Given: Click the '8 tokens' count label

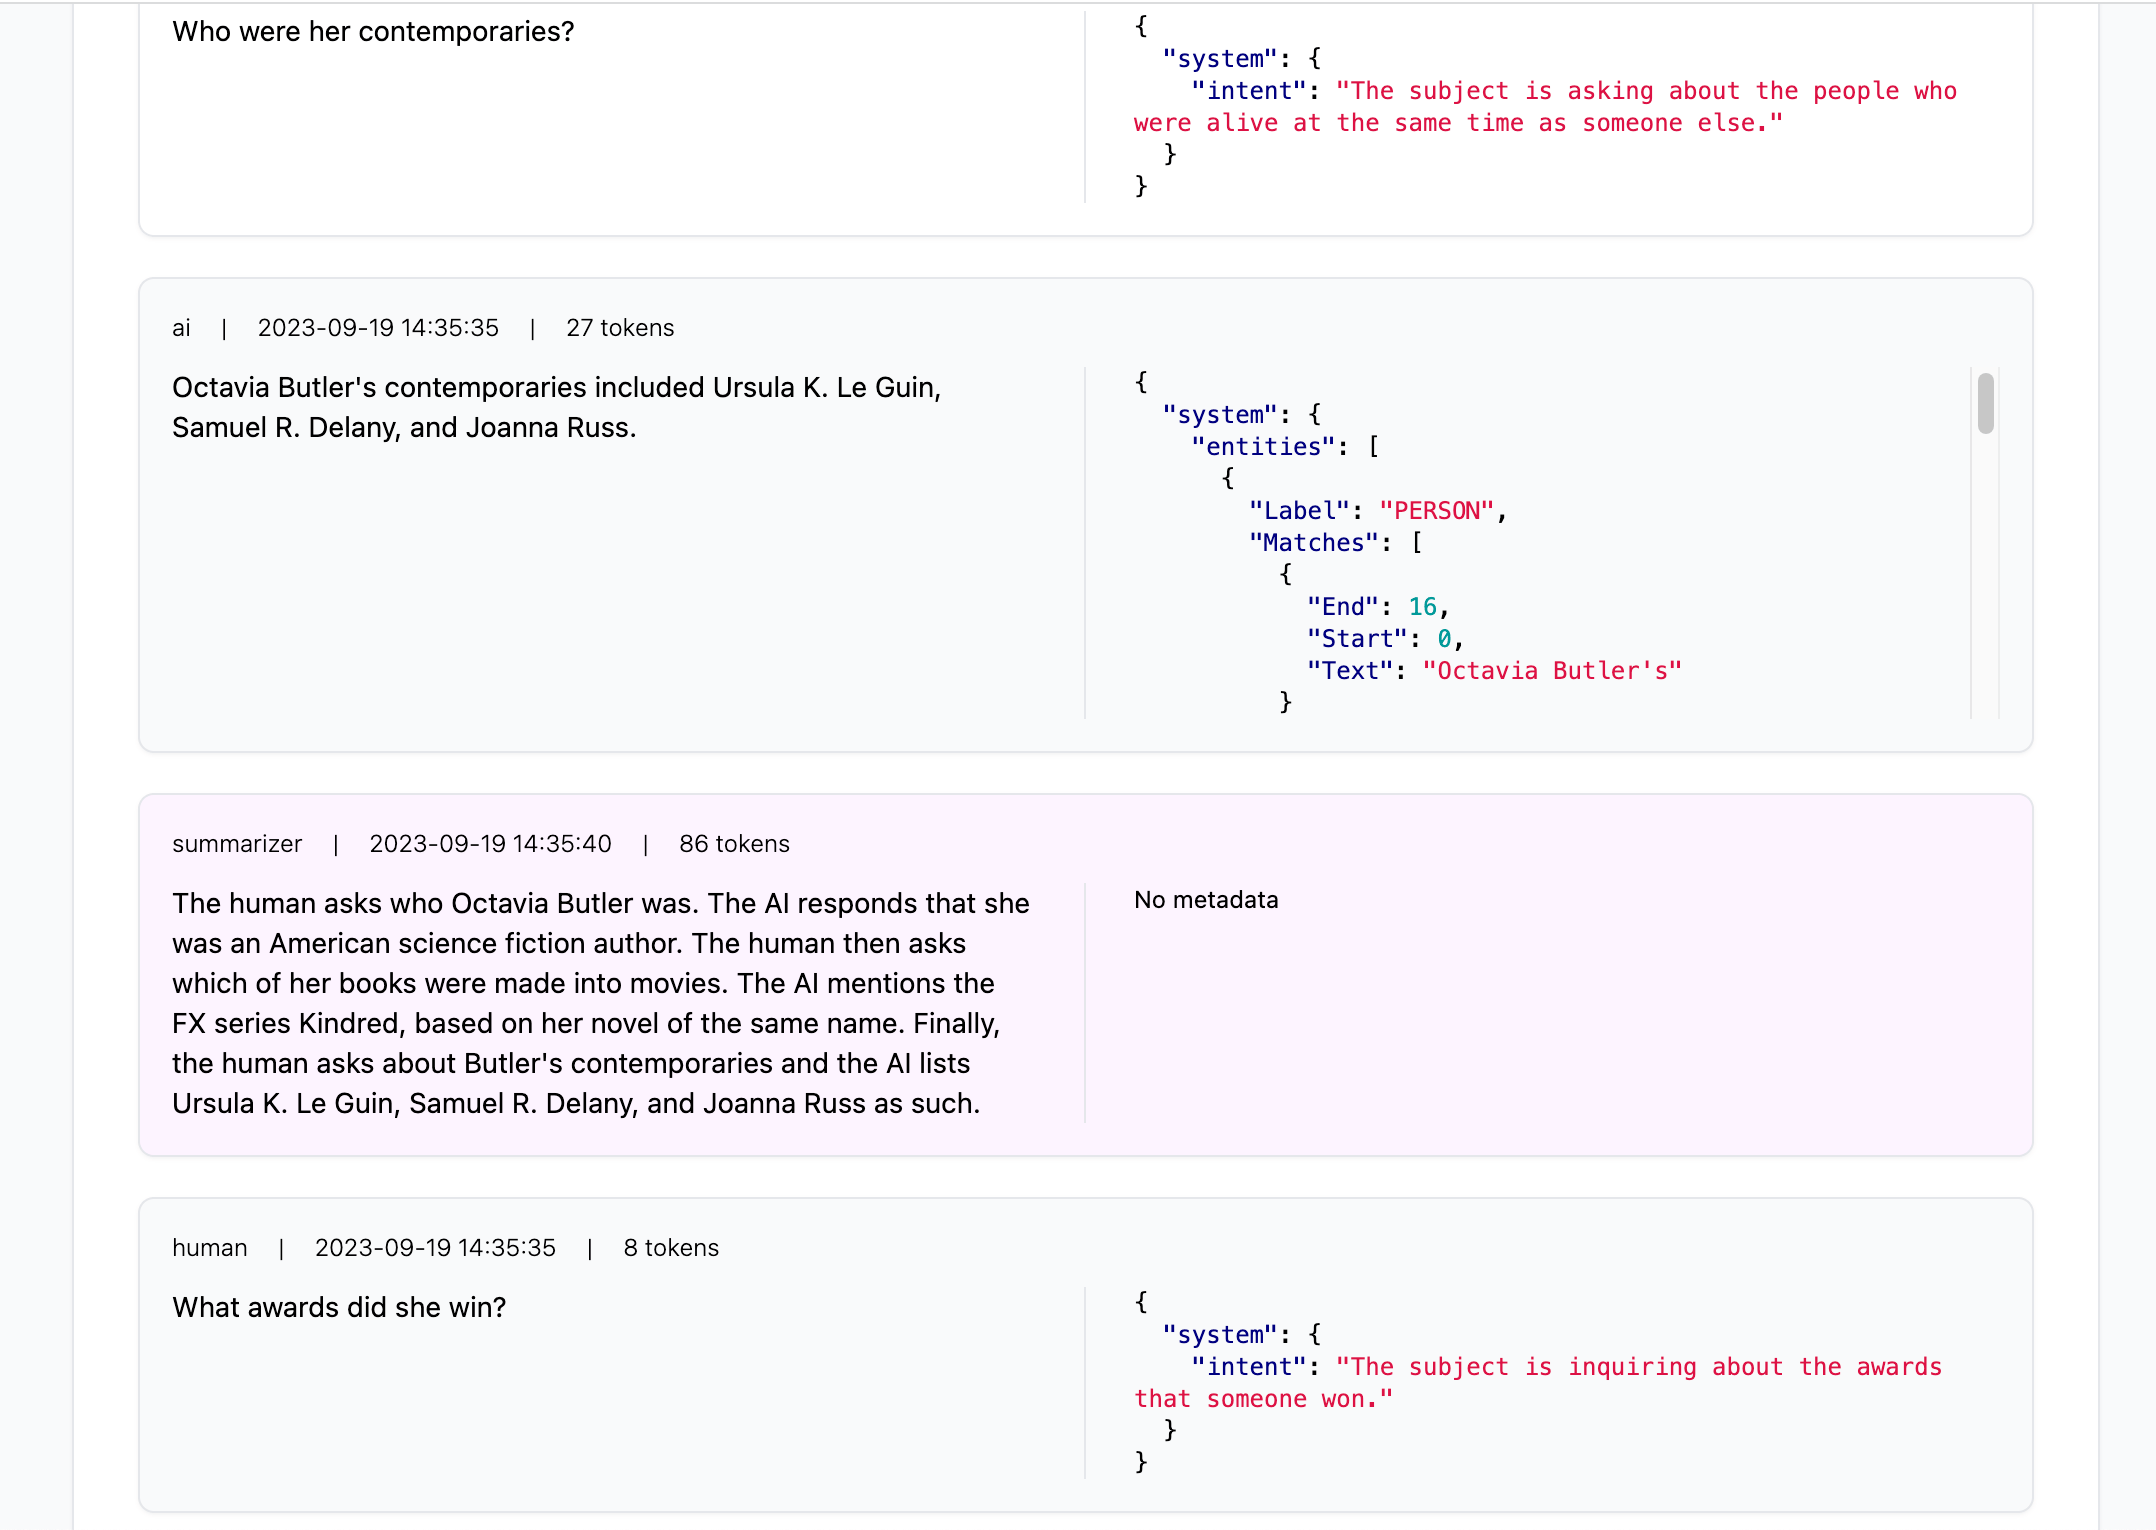Looking at the screenshot, I should pos(671,1248).
